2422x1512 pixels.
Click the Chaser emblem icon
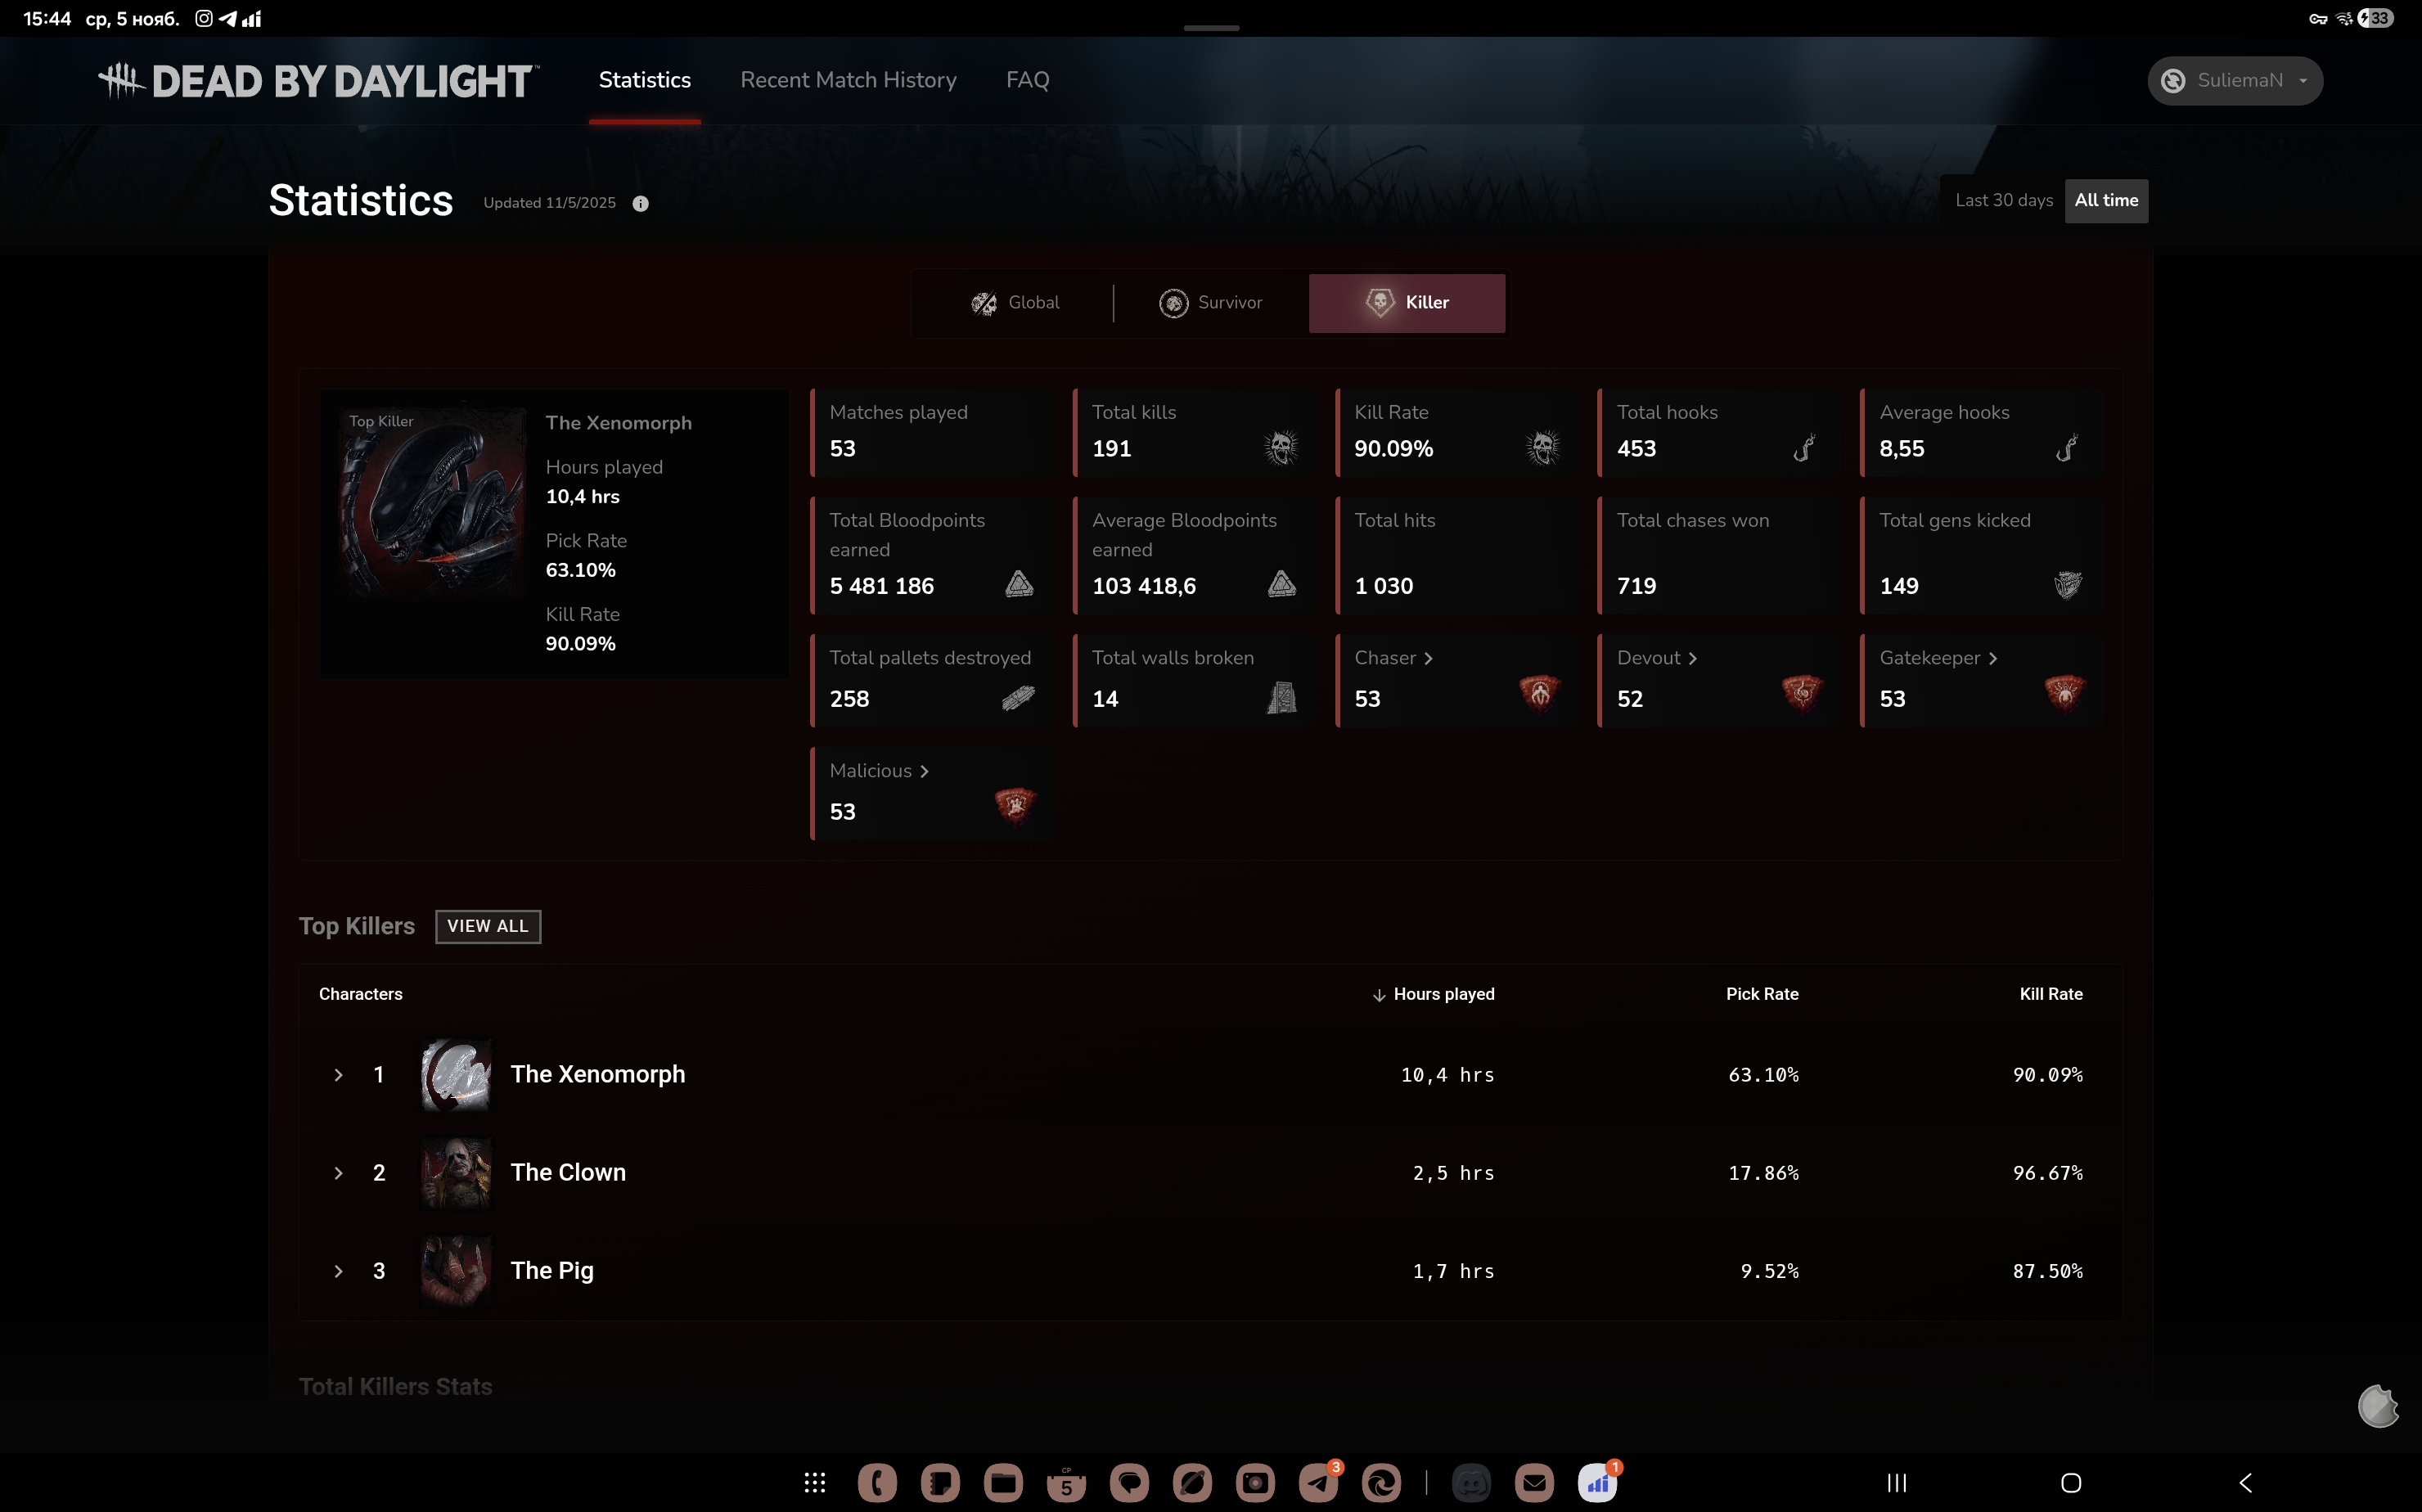pyautogui.click(x=1540, y=692)
